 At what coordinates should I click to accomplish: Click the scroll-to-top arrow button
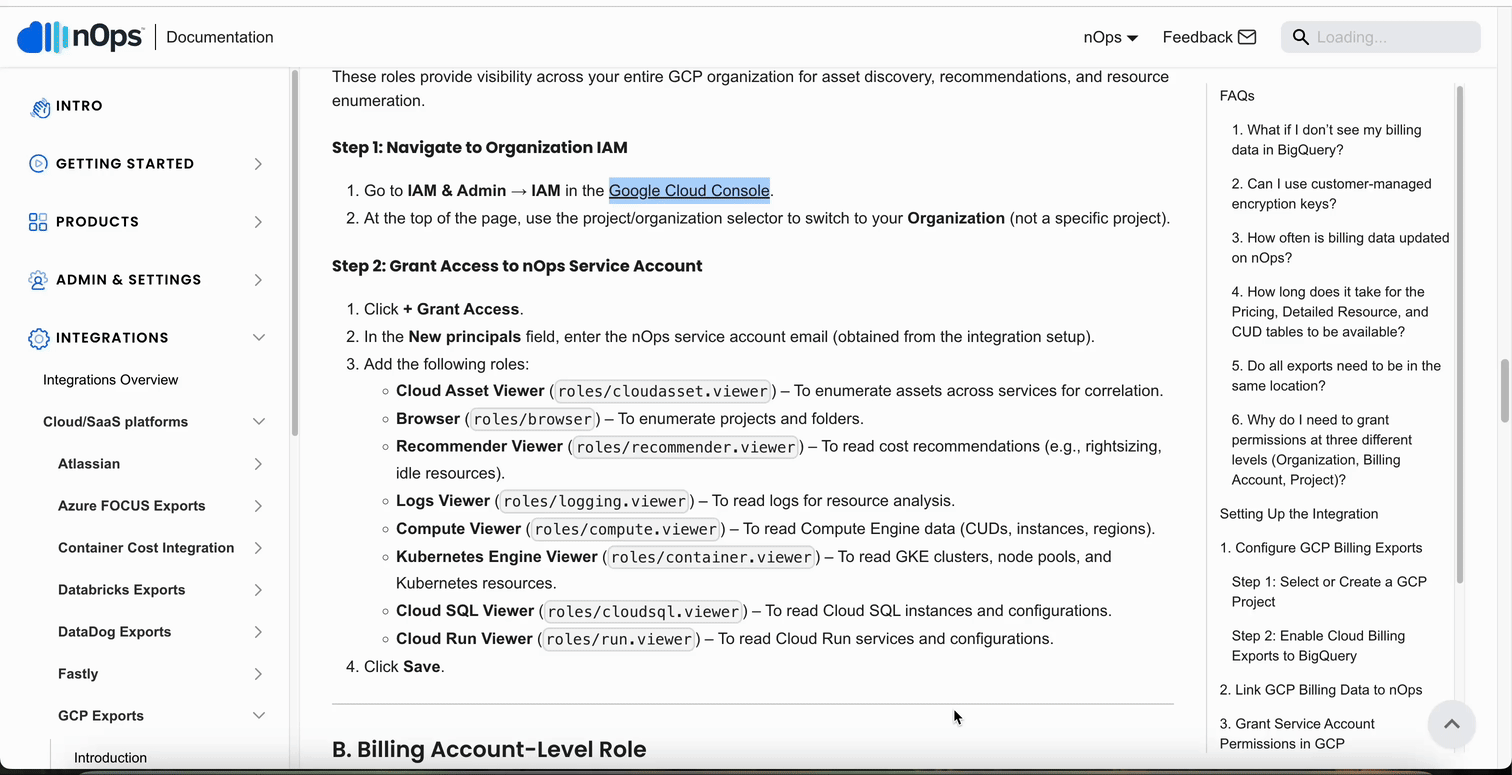[1451, 724]
